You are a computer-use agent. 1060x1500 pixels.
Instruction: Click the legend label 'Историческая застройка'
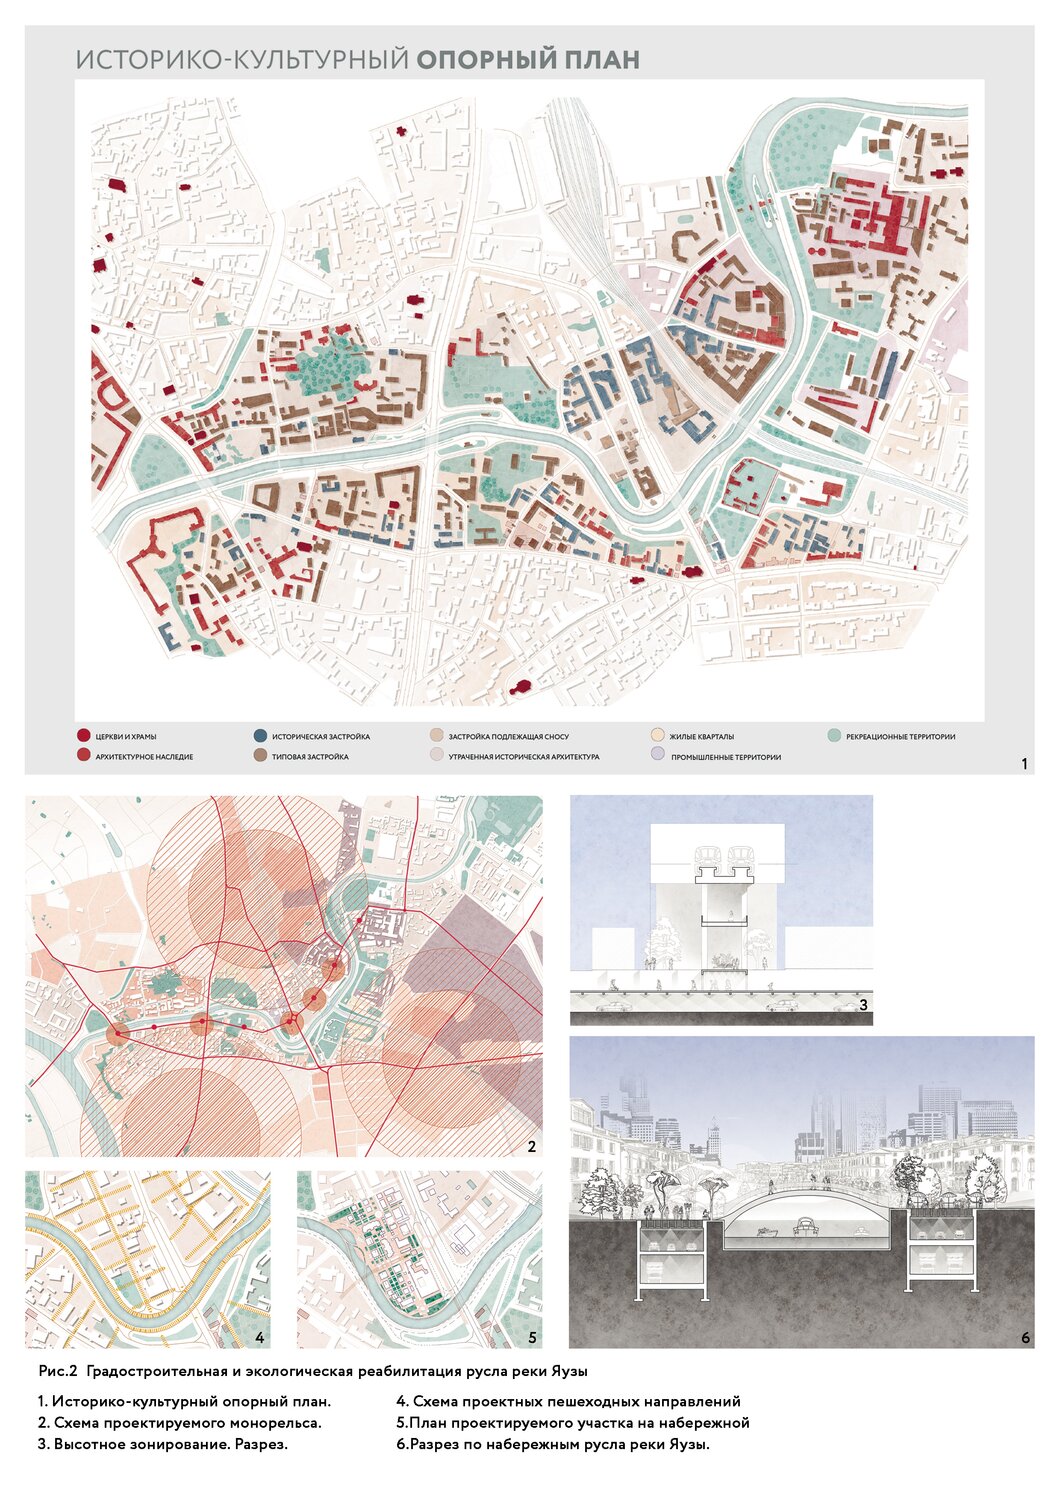click(x=321, y=737)
